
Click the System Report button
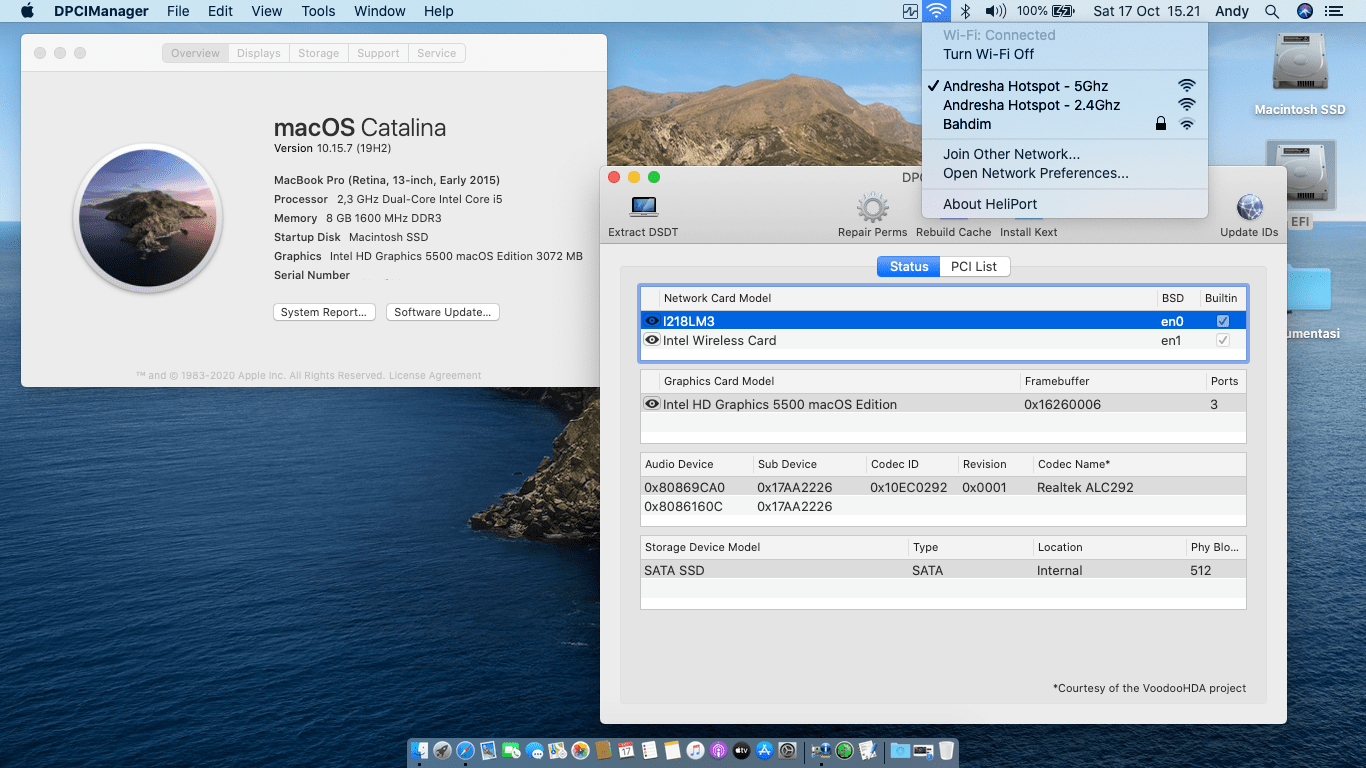324,312
